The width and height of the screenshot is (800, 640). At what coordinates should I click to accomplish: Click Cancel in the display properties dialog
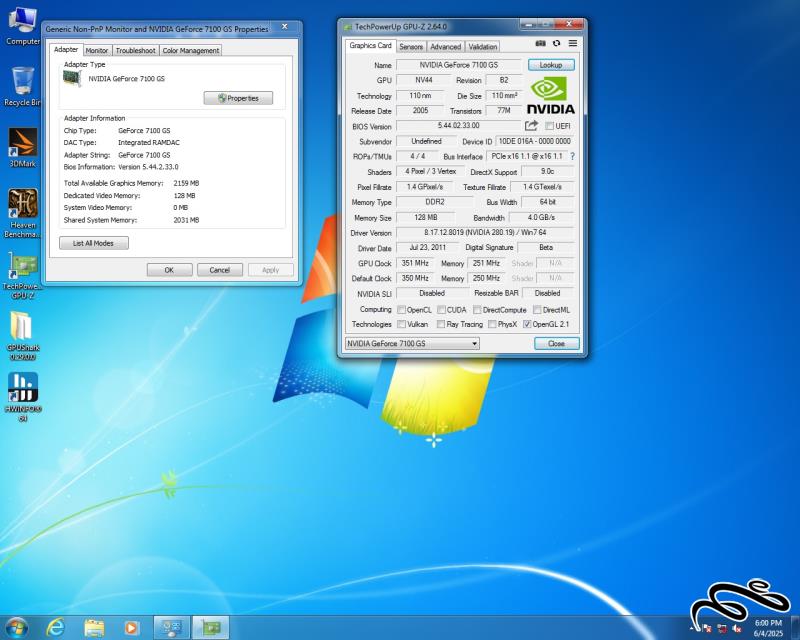[x=219, y=270]
